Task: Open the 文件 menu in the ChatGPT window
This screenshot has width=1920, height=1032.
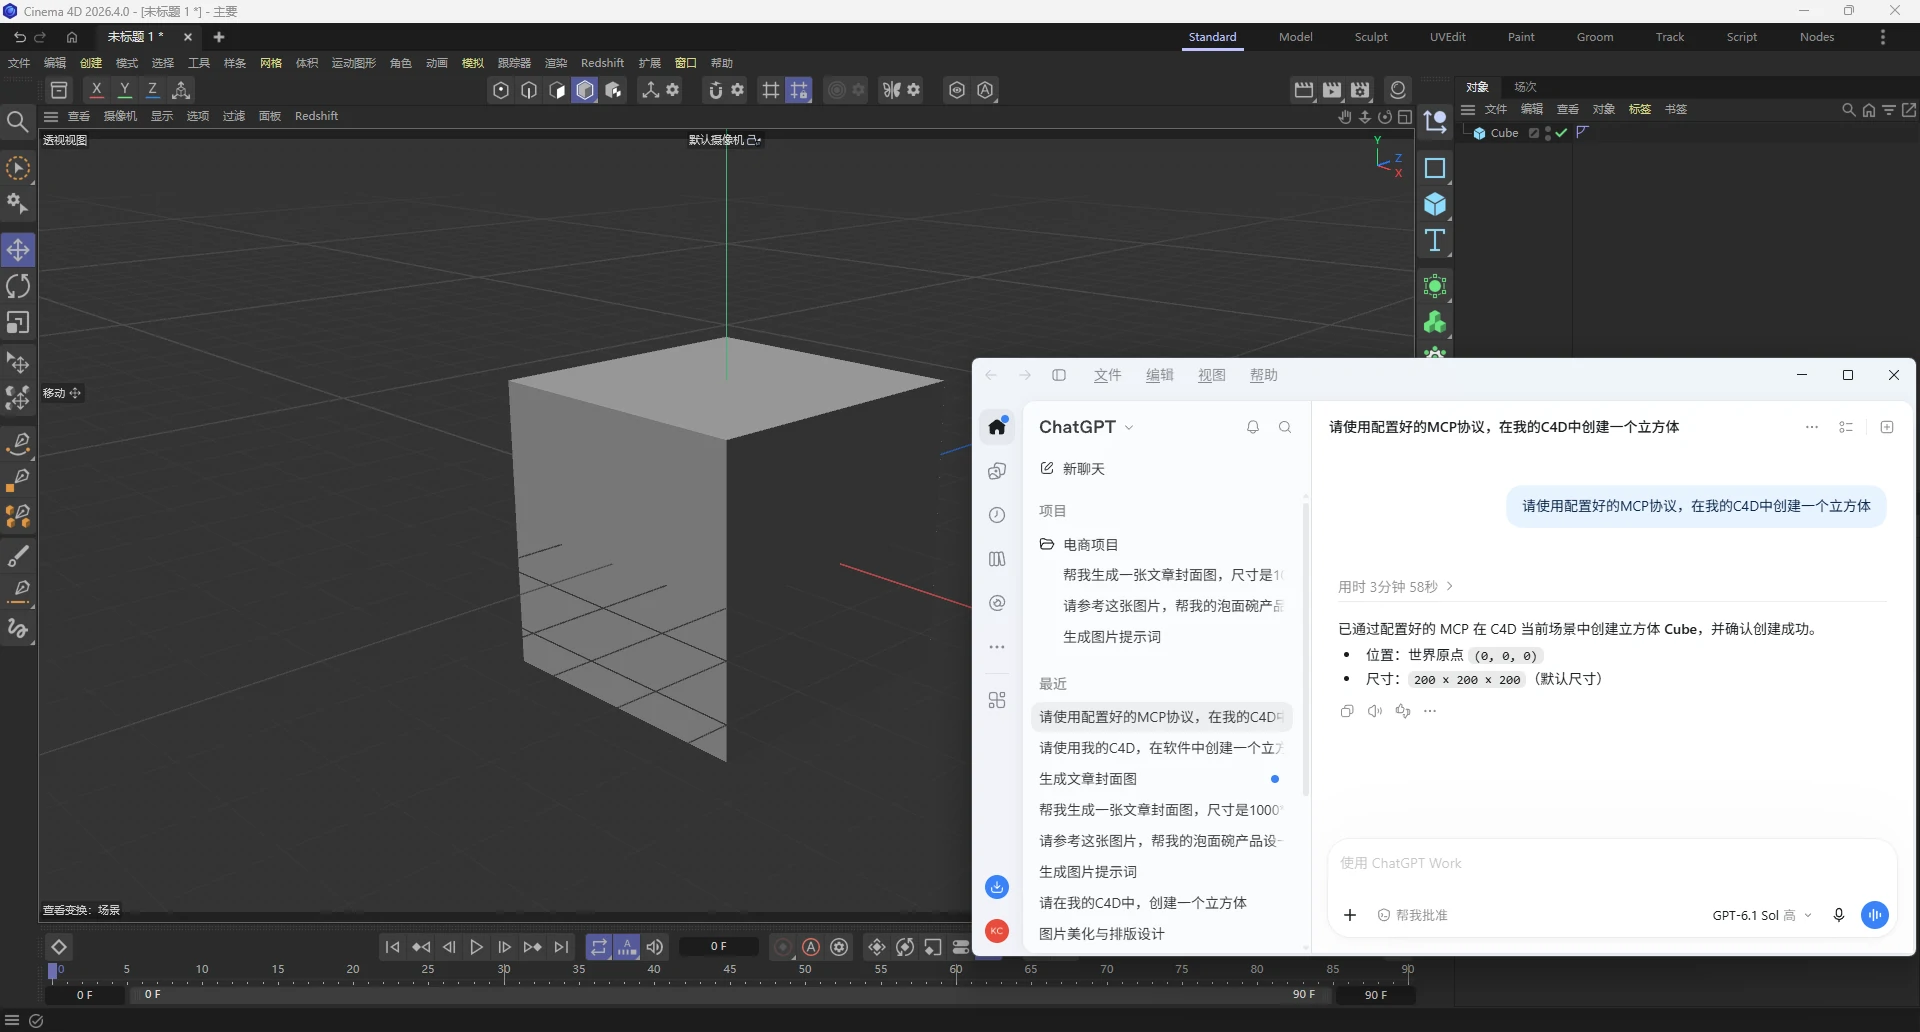Action: click(x=1107, y=375)
